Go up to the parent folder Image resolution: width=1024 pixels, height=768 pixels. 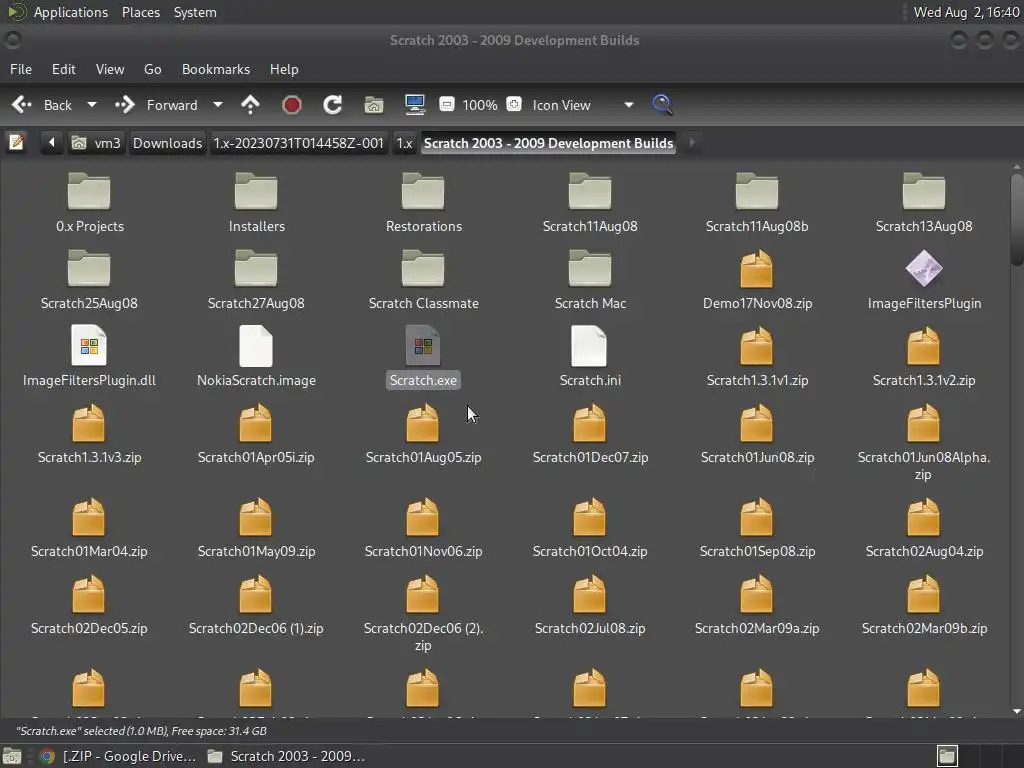coord(250,105)
